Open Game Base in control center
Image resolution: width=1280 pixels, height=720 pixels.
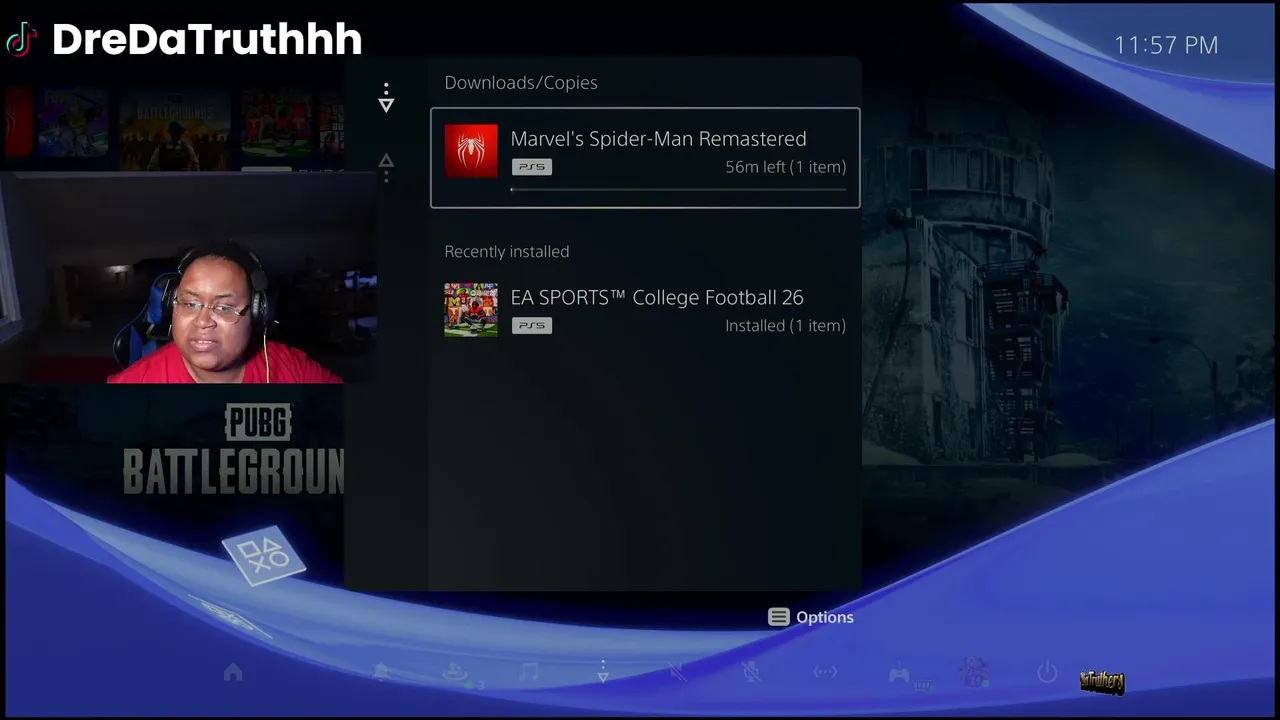tap(456, 674)
